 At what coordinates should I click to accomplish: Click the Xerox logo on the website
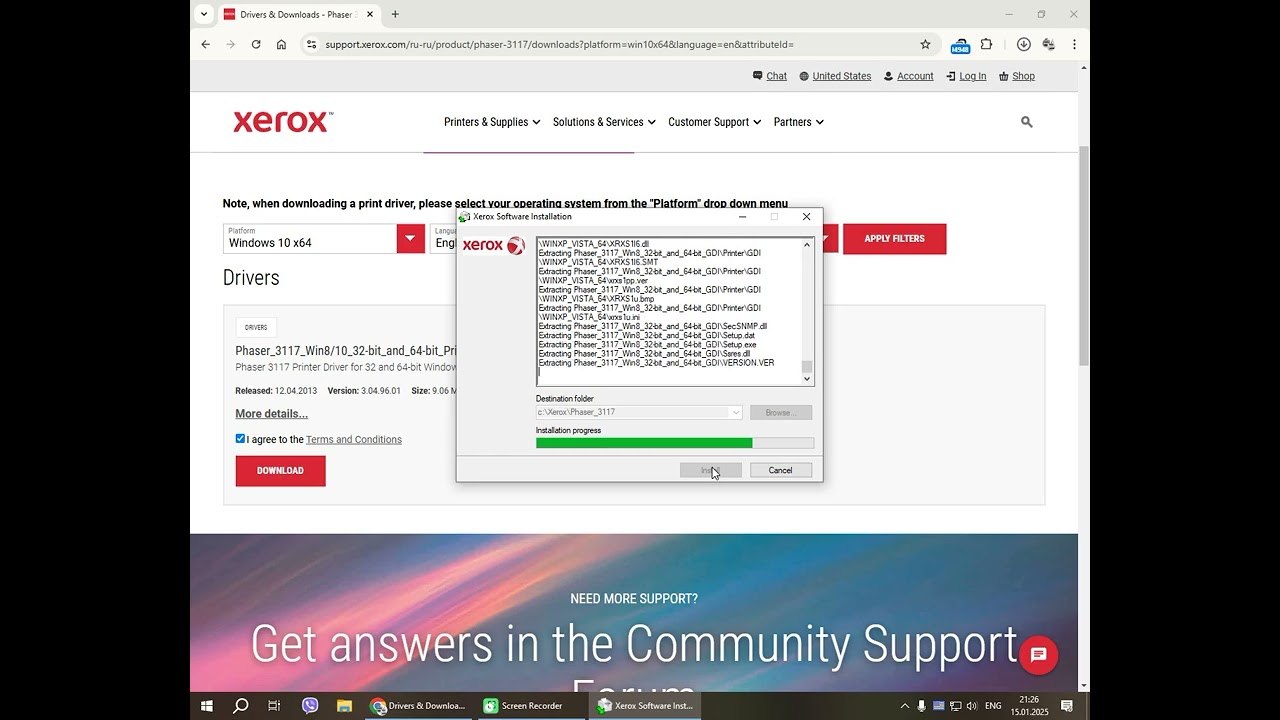pos(283,122)
